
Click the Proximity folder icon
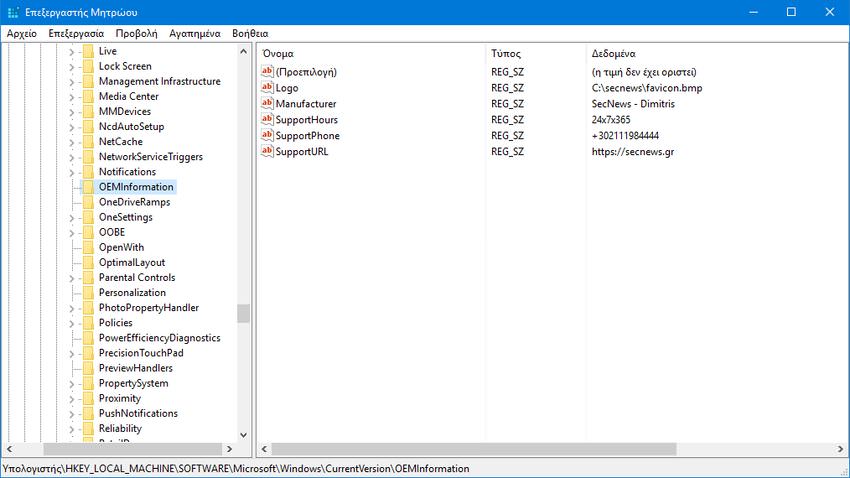click(x=88, y=398)
